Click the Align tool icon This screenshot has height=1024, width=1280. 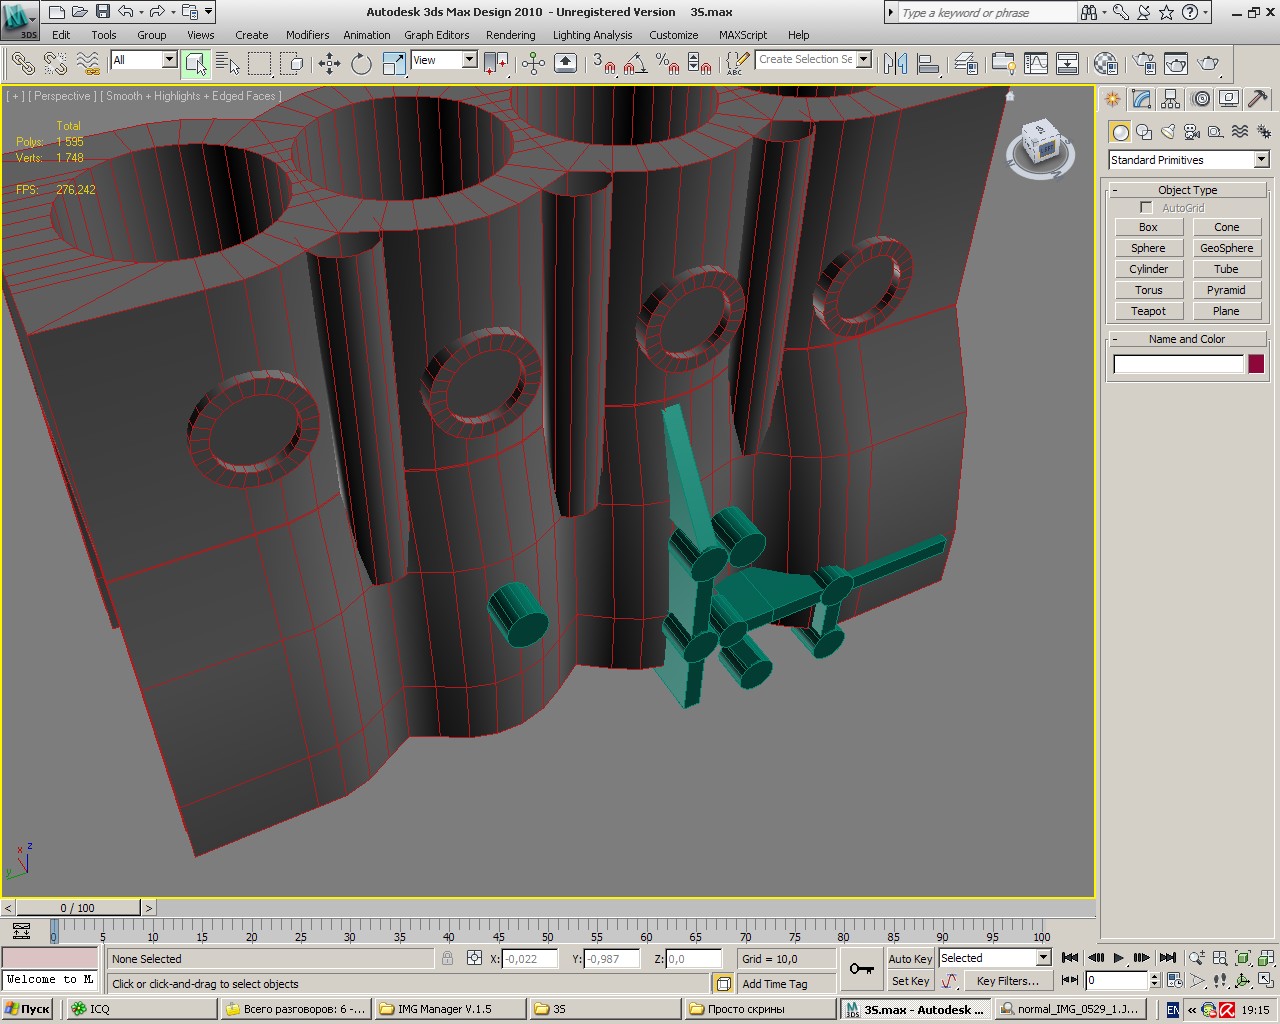[x=929, y=64]
